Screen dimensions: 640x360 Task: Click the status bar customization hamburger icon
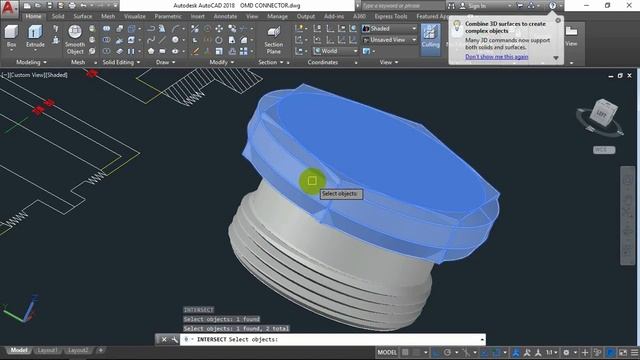coord(634,352)
